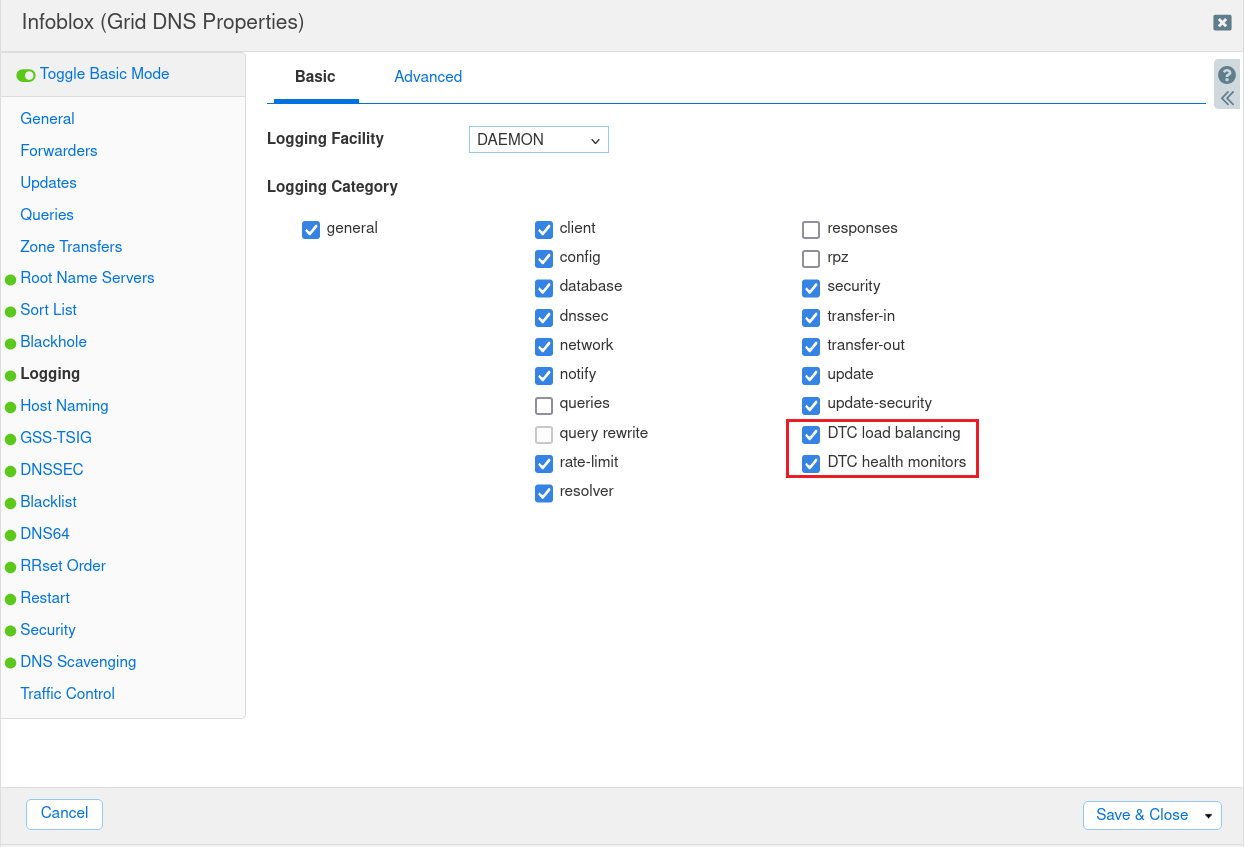Uncheck the DTC load balancing checkbox
1244x847 pixels.
pos(811,434)
